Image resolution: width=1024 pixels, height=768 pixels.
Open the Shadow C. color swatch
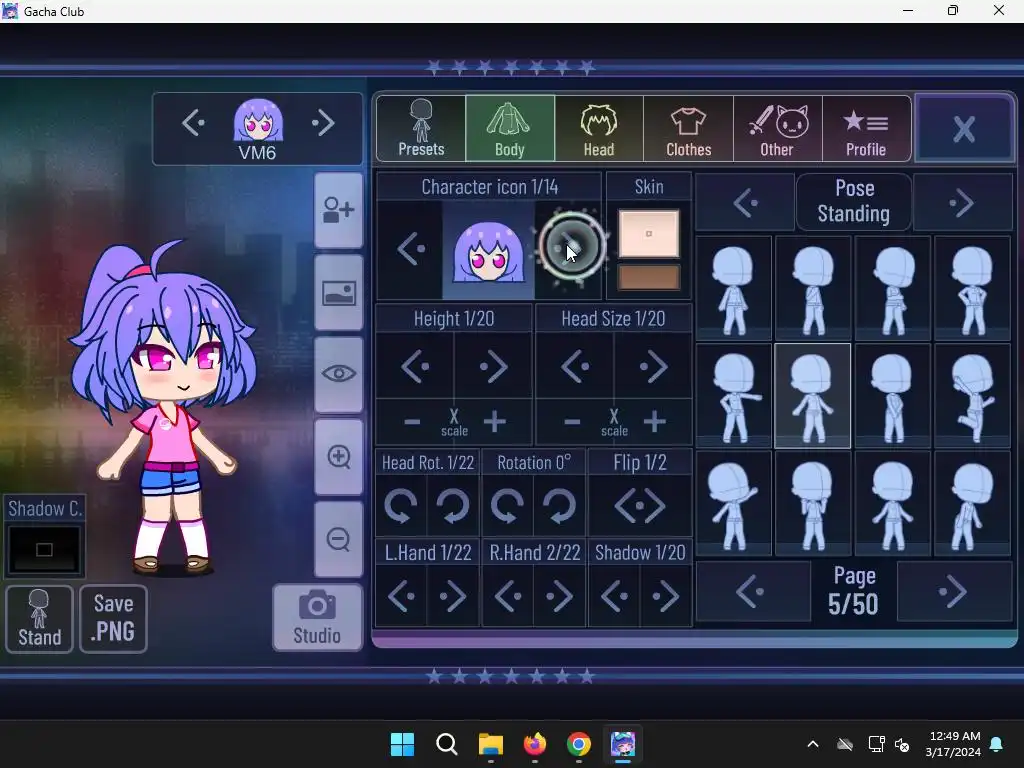click(44, 550)
